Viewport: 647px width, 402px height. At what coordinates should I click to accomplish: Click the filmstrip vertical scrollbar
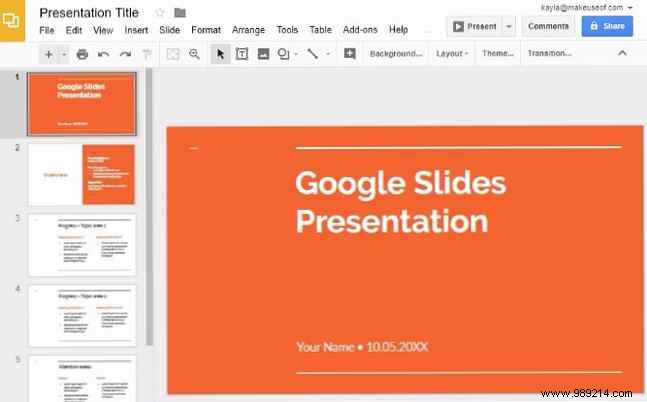(x=149, y=206)
